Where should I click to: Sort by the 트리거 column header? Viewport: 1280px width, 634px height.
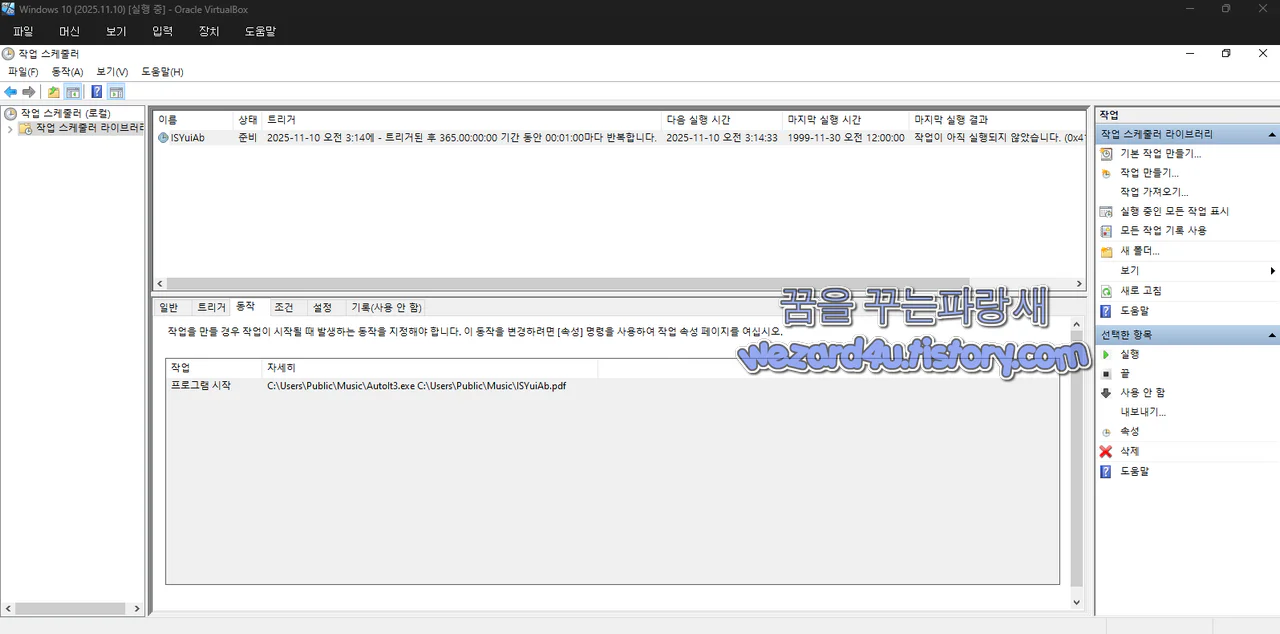tap(462, 120)
